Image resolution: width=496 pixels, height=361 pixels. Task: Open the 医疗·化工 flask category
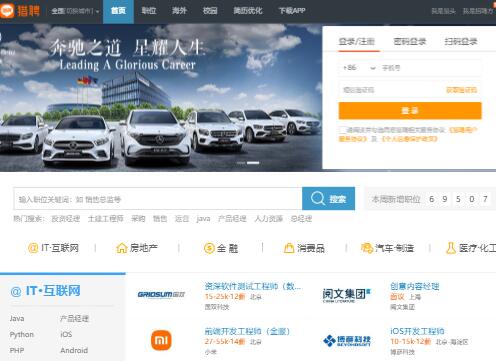click(x=451, y=248)
